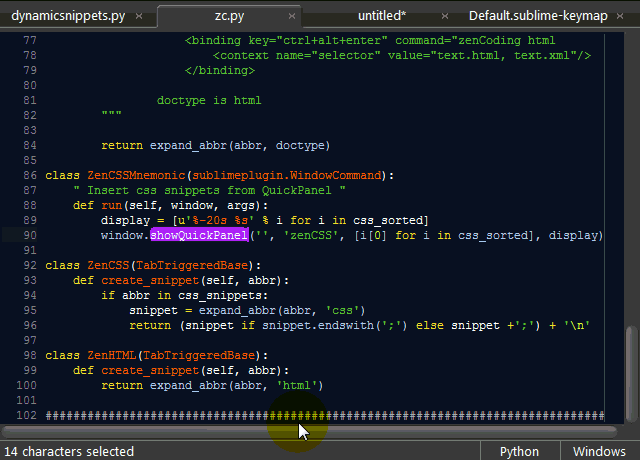Close the dynamicsnippets.py tab
Viewport: 640px width, 460px height.
[x=137, y=17]
